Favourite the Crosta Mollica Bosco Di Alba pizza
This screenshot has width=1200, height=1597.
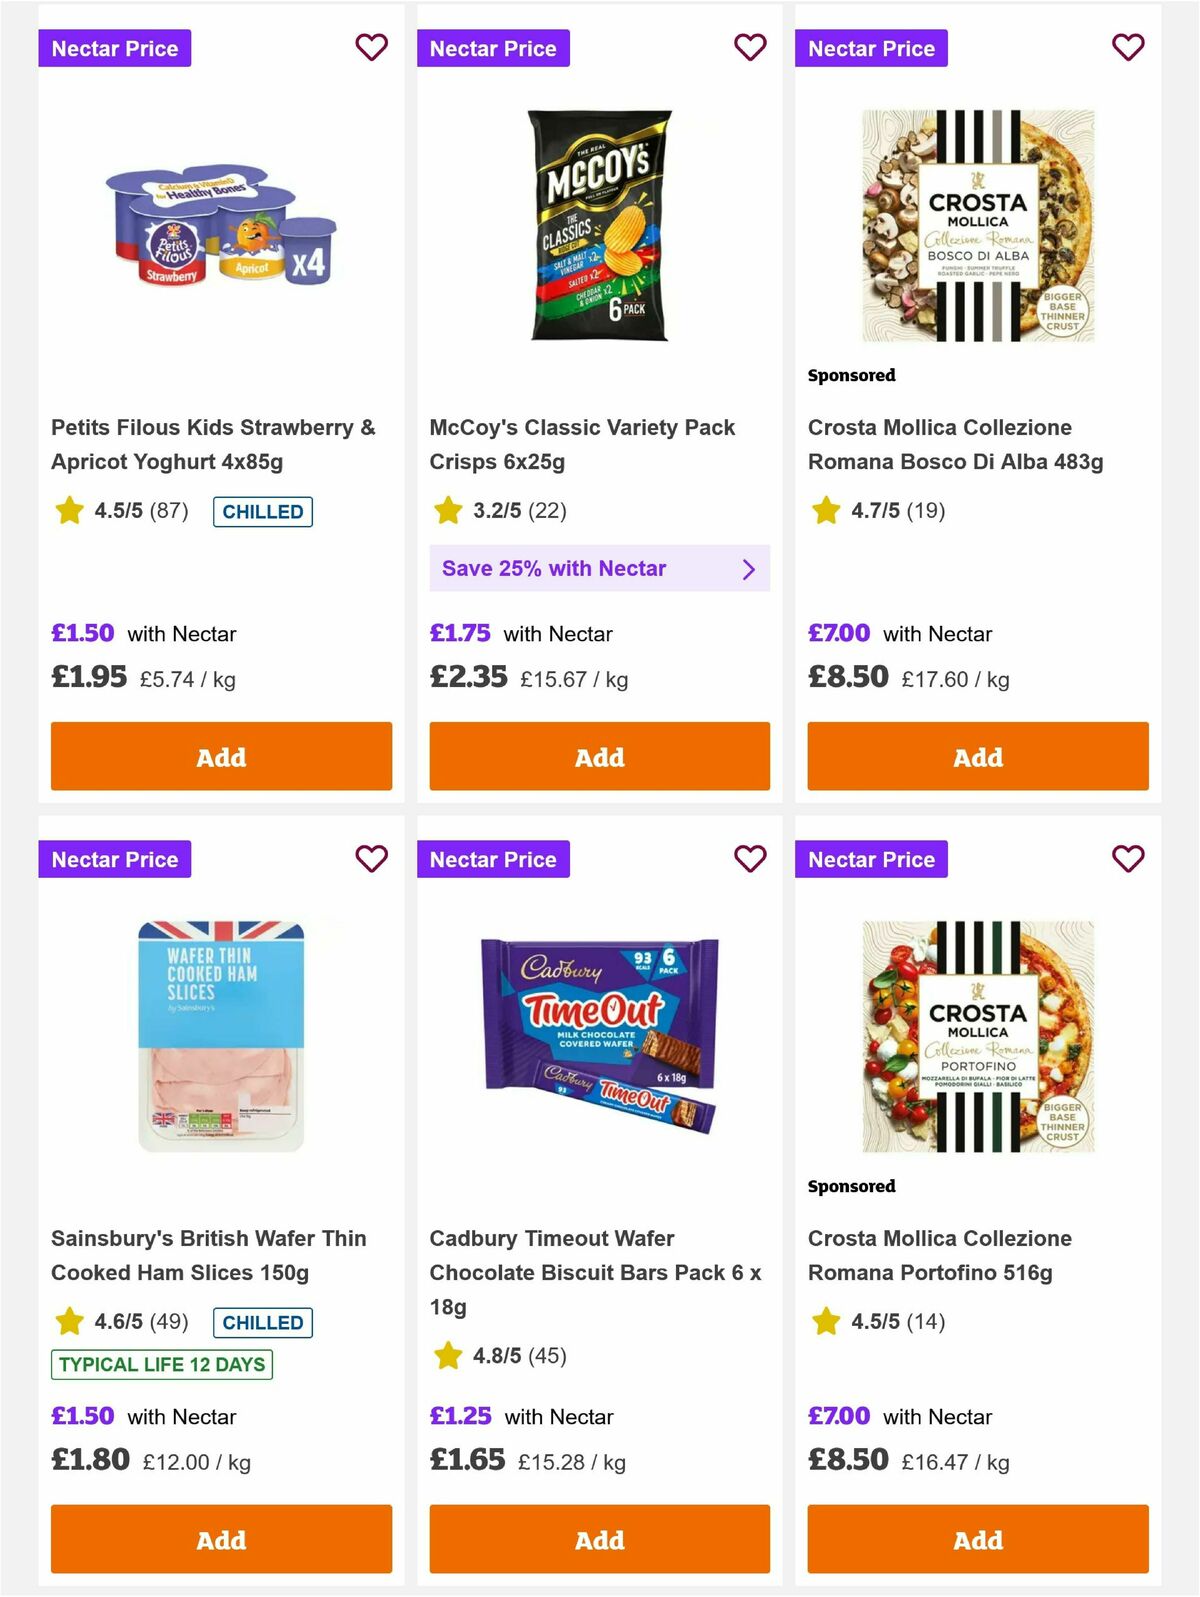[x=1126, y=47]
